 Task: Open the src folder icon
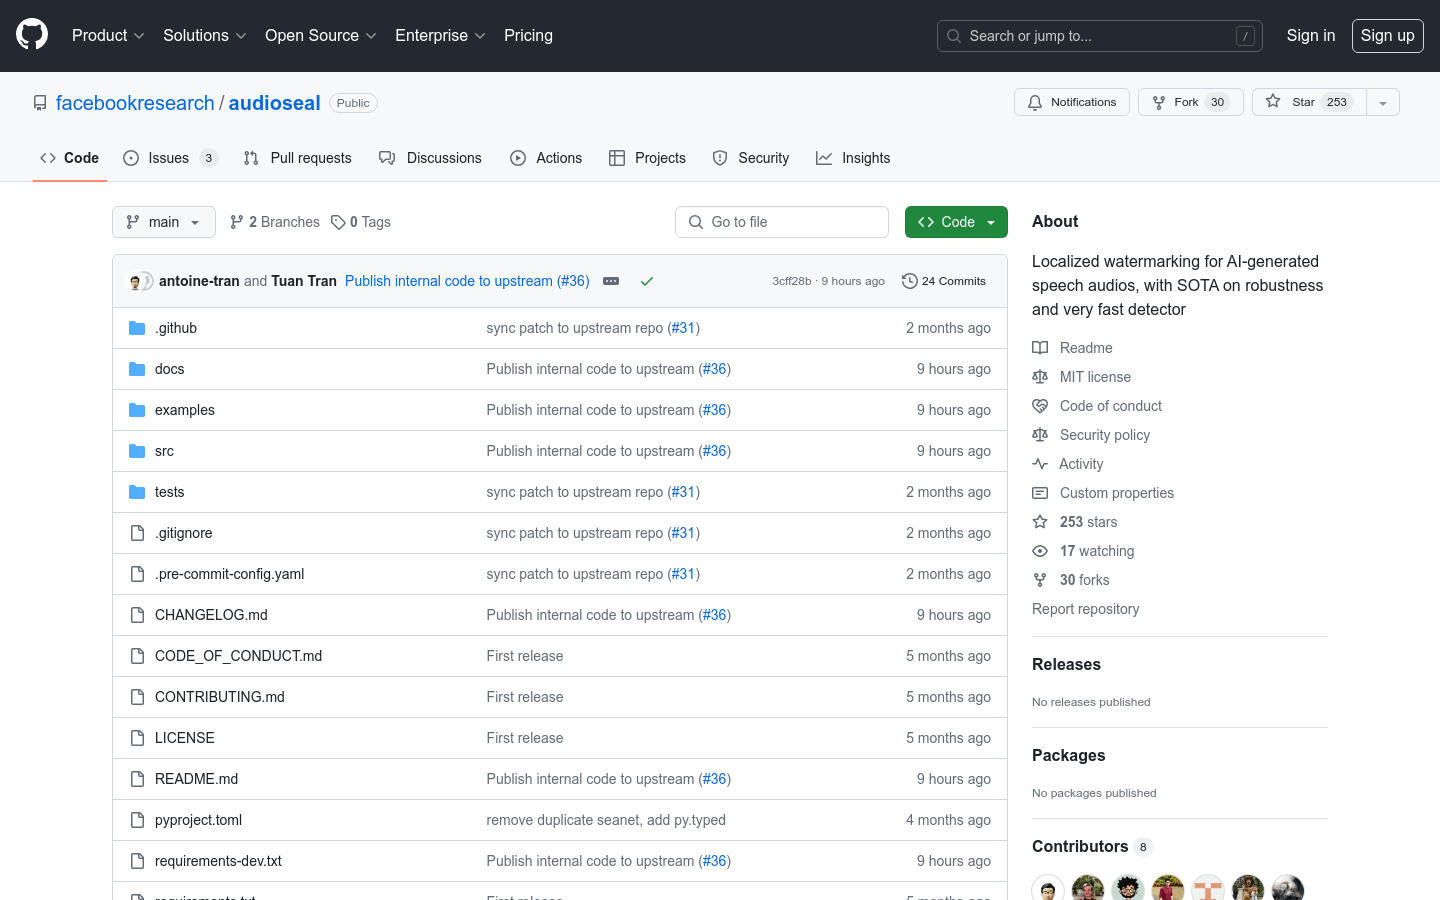[137, 451]
